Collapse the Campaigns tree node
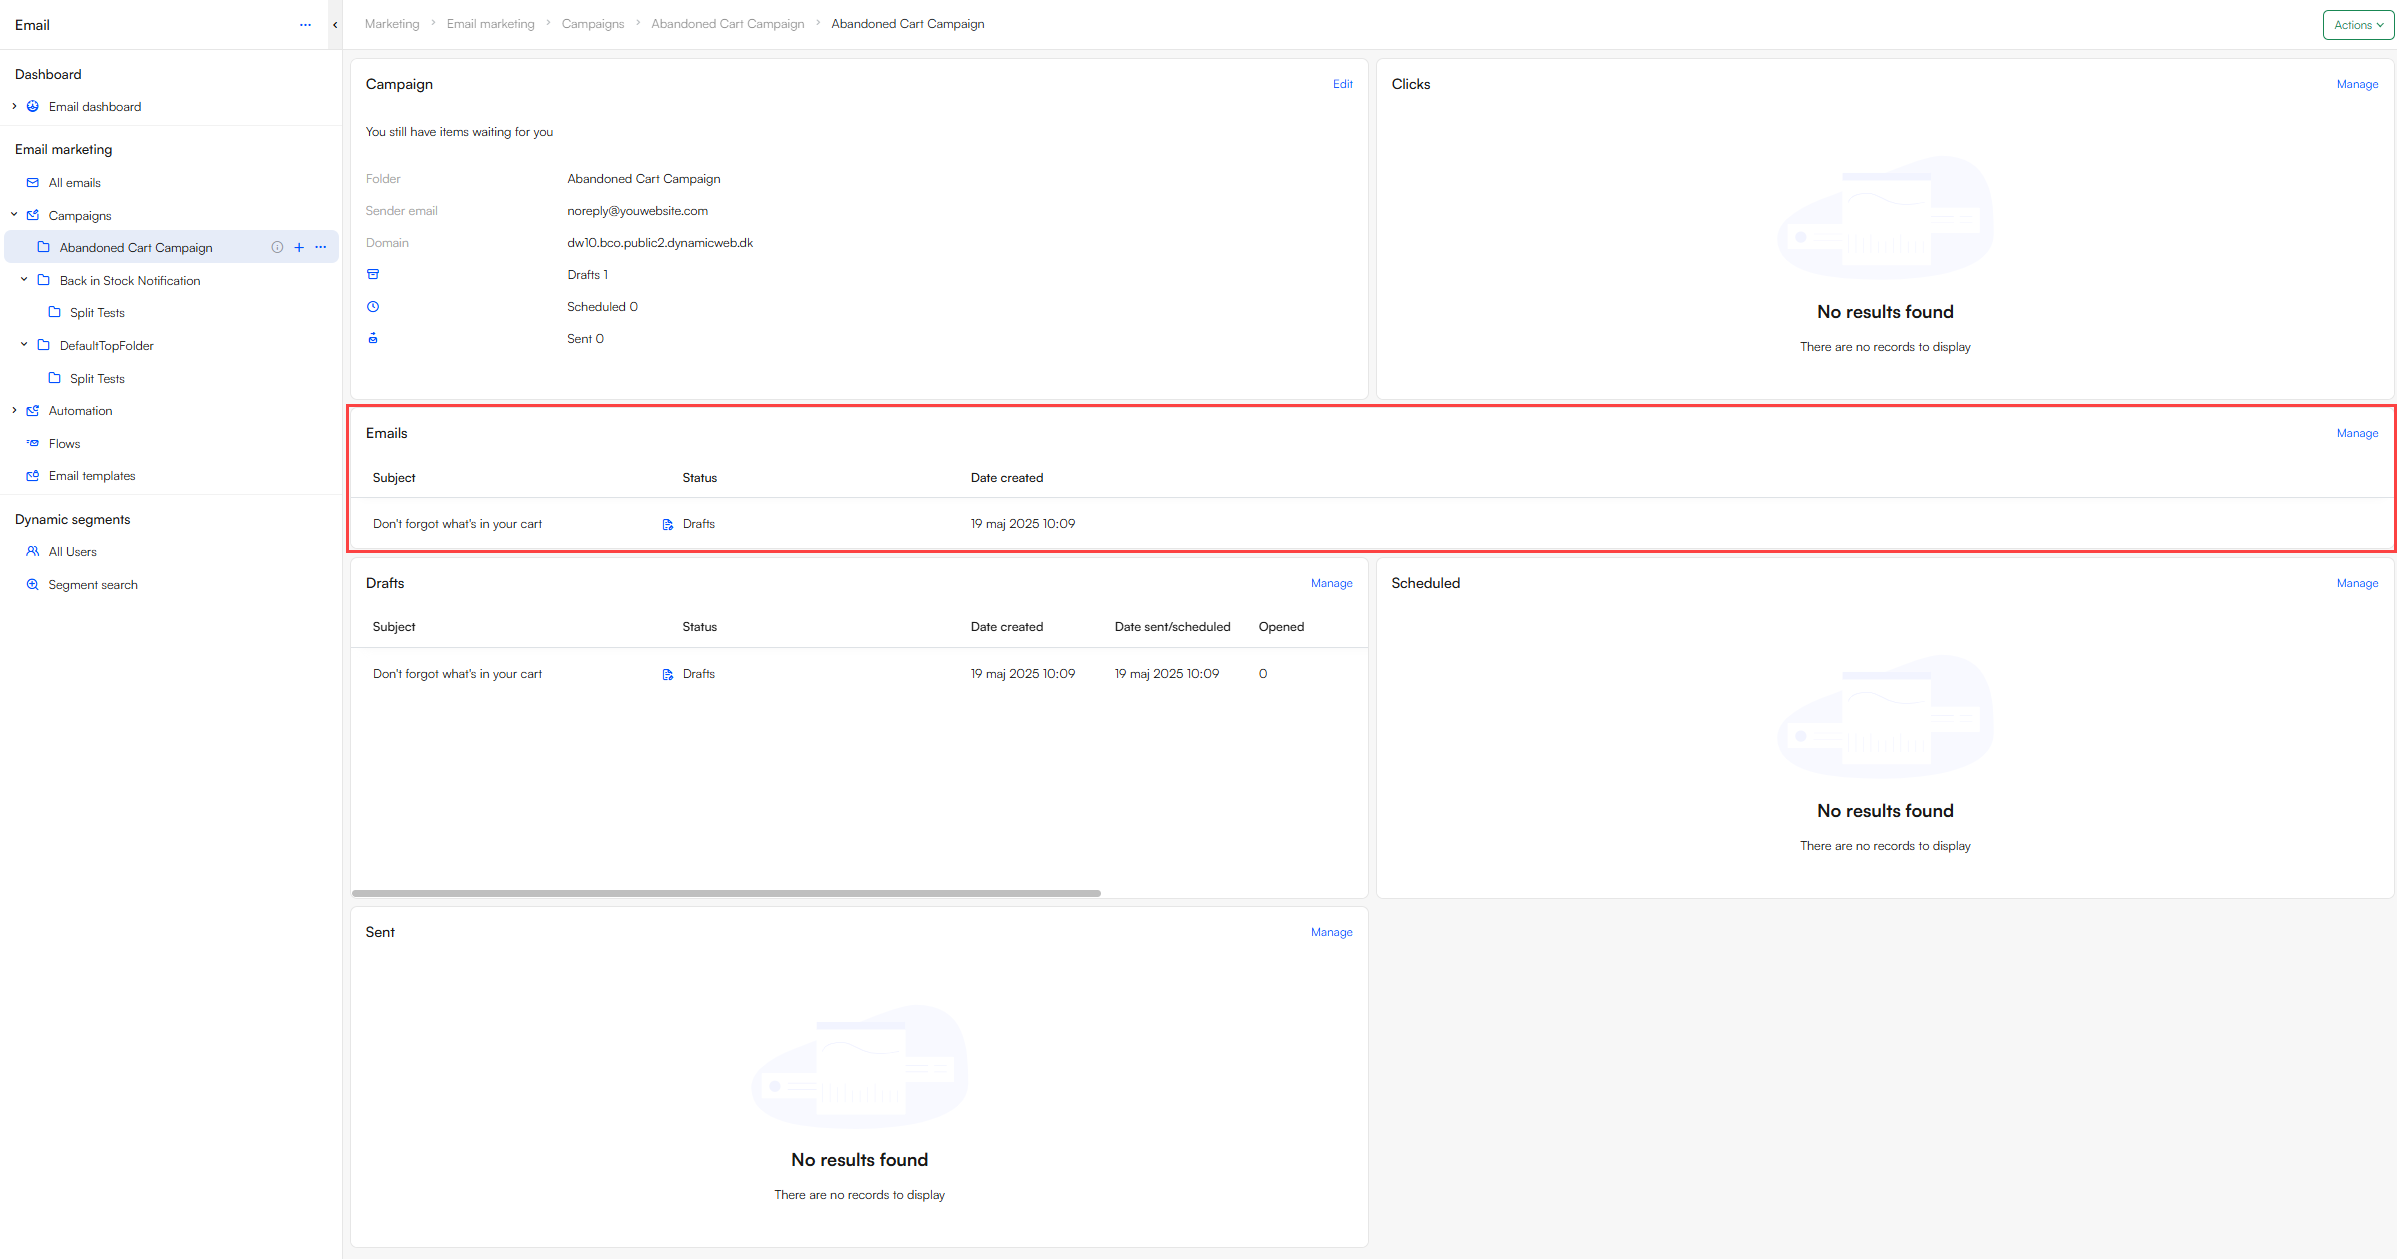 tap(14, 215)
